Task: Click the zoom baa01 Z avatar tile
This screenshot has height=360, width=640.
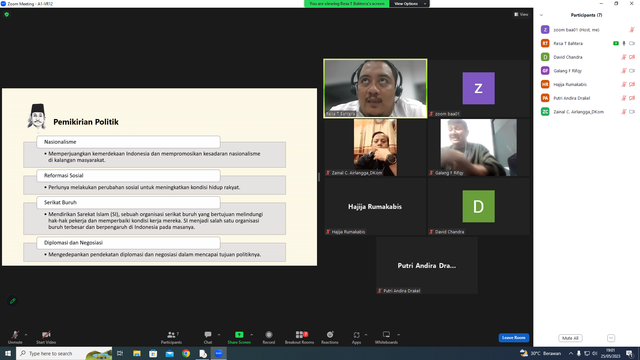Action: click(479, 89)
